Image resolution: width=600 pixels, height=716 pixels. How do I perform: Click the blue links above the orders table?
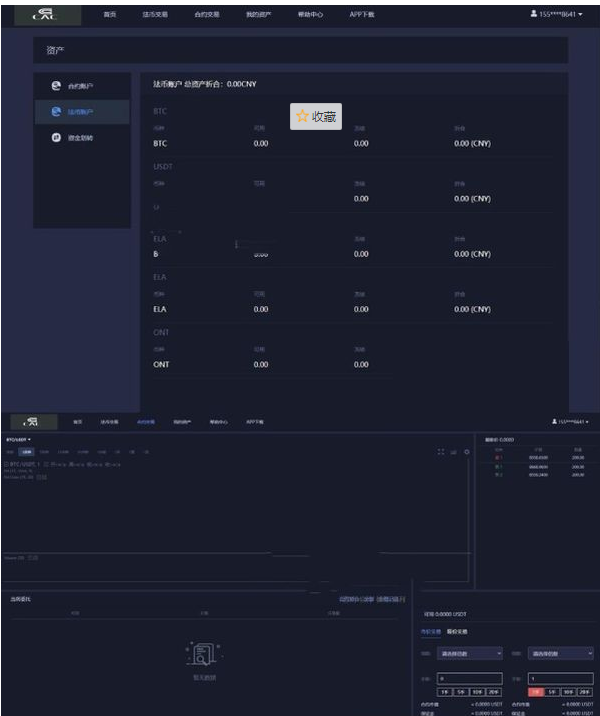[372, 599]
